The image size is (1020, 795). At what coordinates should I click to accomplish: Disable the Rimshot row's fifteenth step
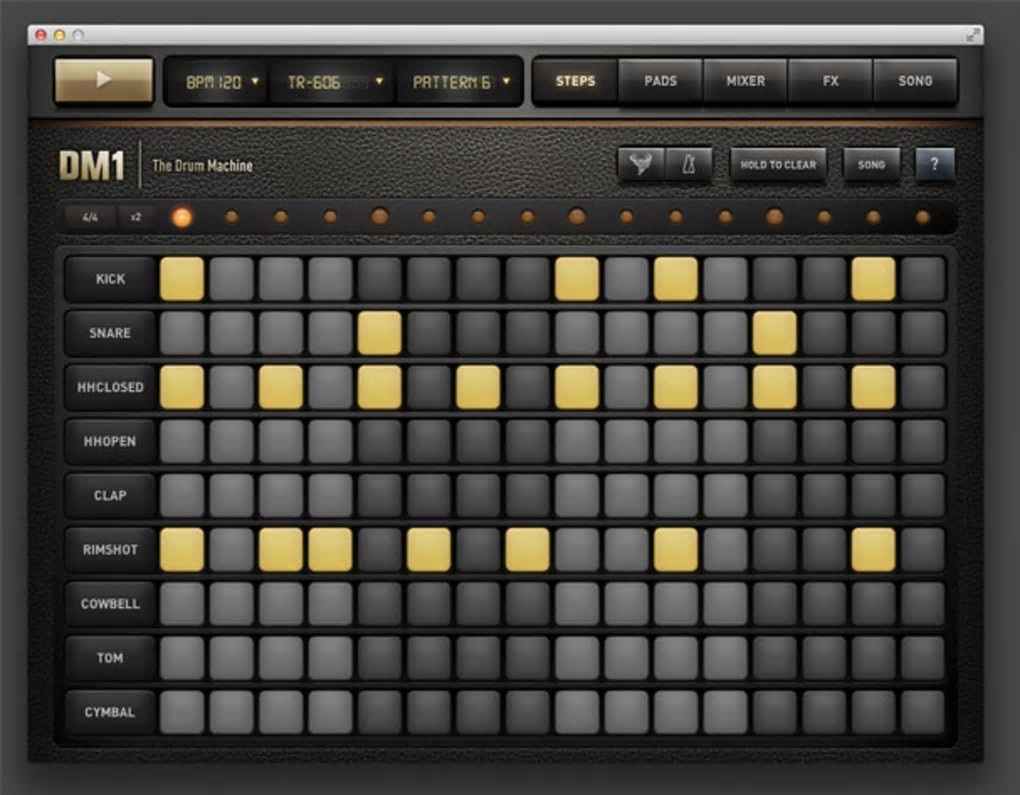pos(873,550)
